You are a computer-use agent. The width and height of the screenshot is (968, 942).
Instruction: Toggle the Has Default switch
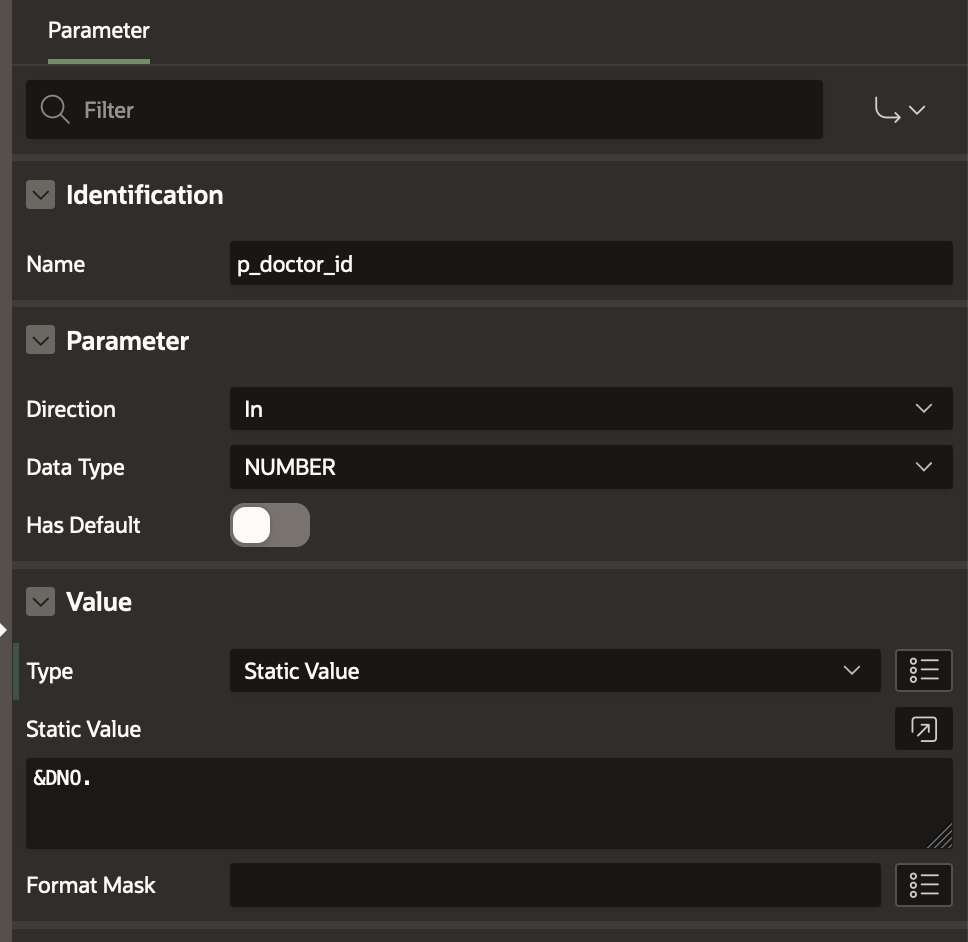[x=269, y=525]
